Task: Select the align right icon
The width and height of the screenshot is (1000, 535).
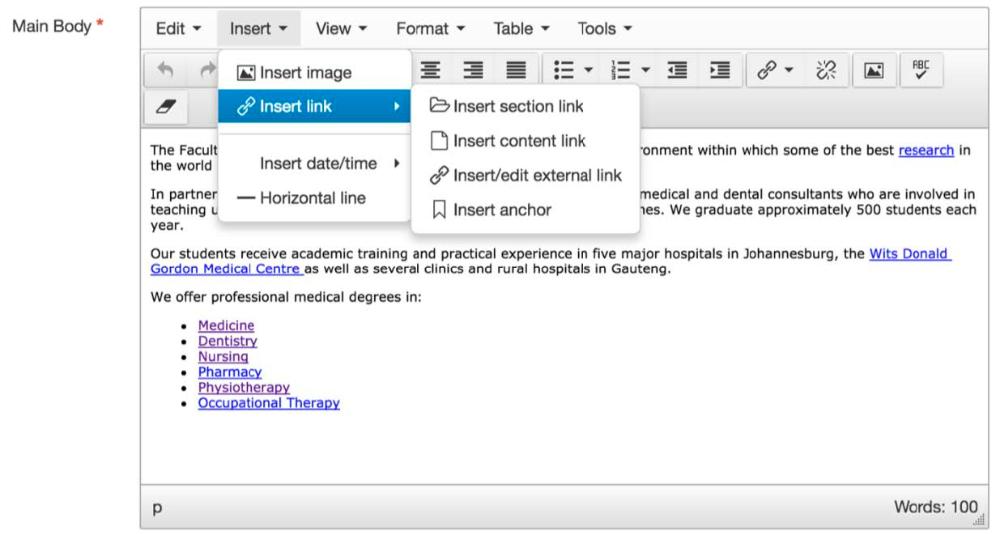Action: click(473, 70)
